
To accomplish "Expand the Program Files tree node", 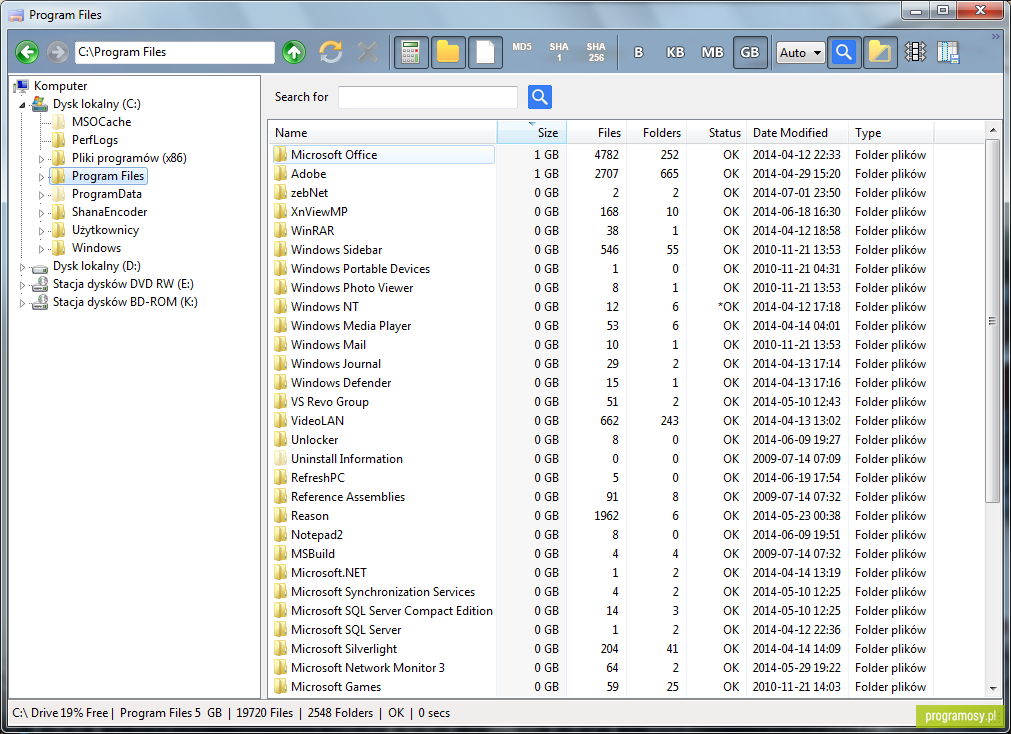I will point(41,177).
